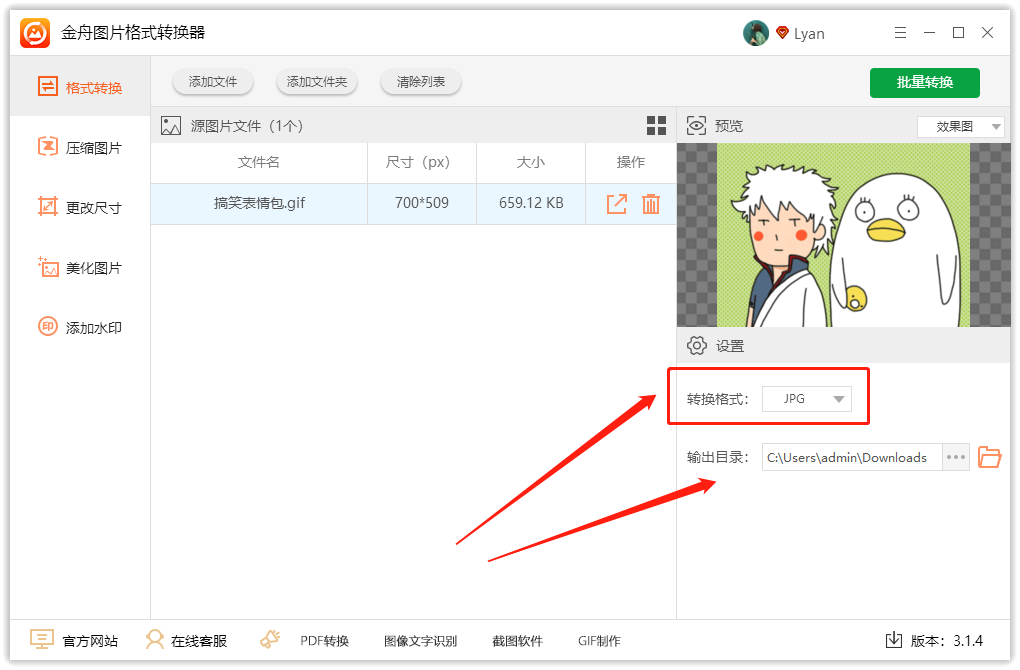
Task: Browse output path with the ... button
Action: [956, 457]
